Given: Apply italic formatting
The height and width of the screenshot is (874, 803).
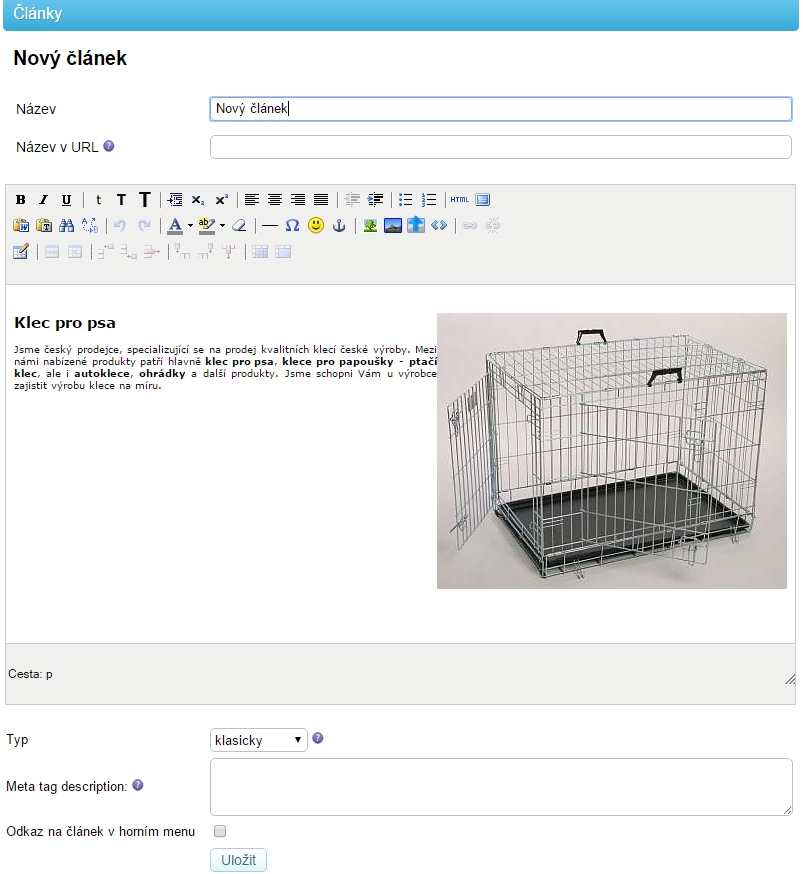Looking at the screenshot, I should 43,199.
